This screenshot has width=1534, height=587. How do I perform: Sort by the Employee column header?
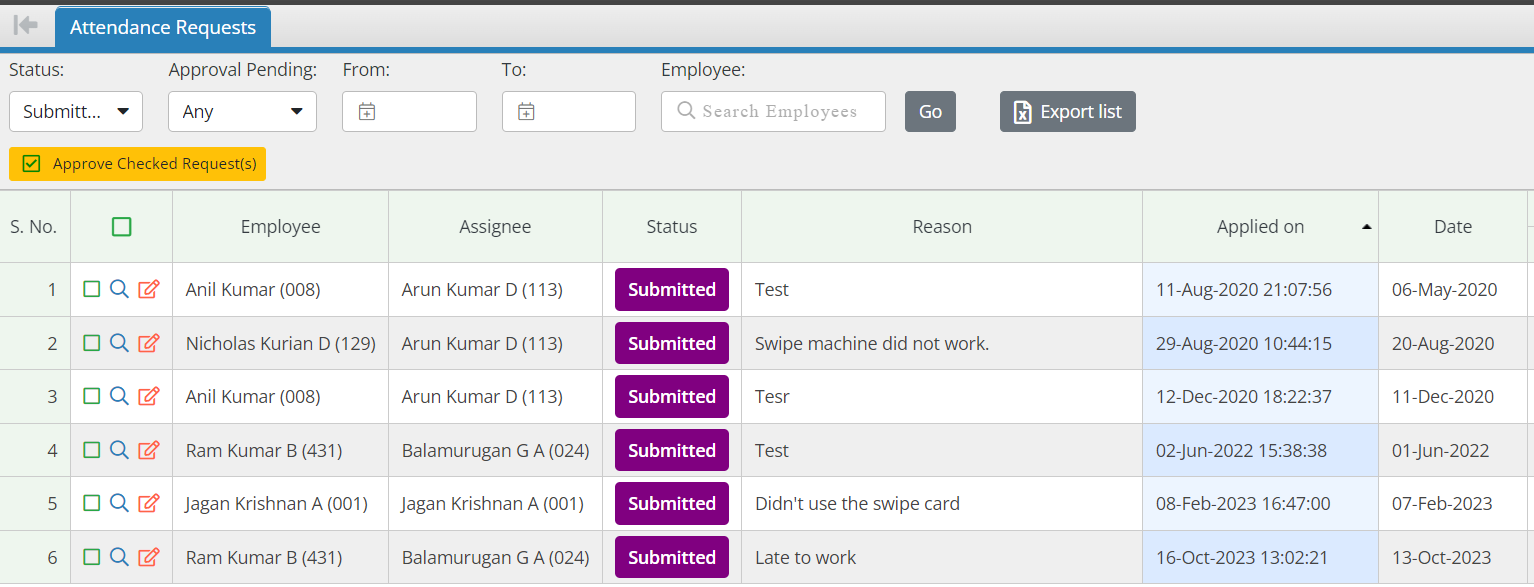pyautogui.click(x=280, y=227)
